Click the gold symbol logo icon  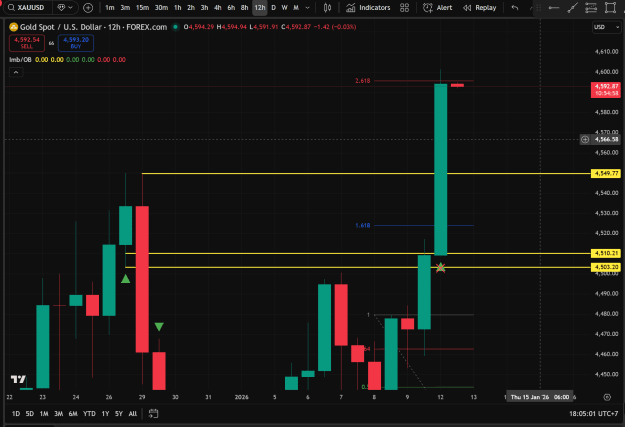click(x=14, y=27)
